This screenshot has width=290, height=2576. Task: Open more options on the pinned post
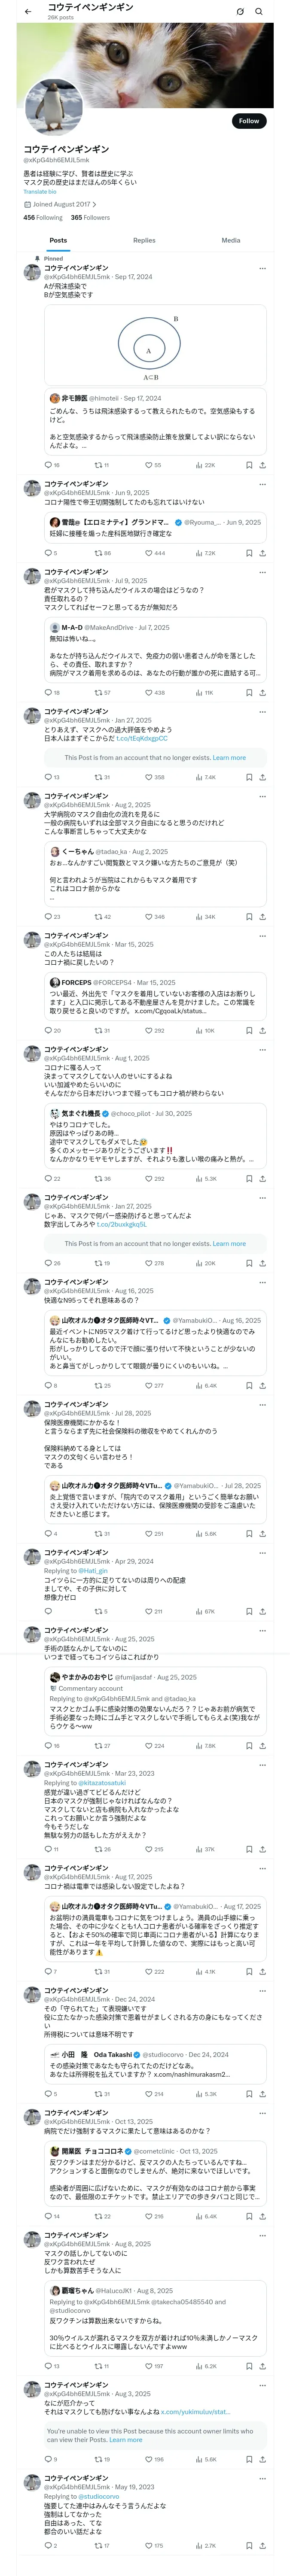pos(262,268)
